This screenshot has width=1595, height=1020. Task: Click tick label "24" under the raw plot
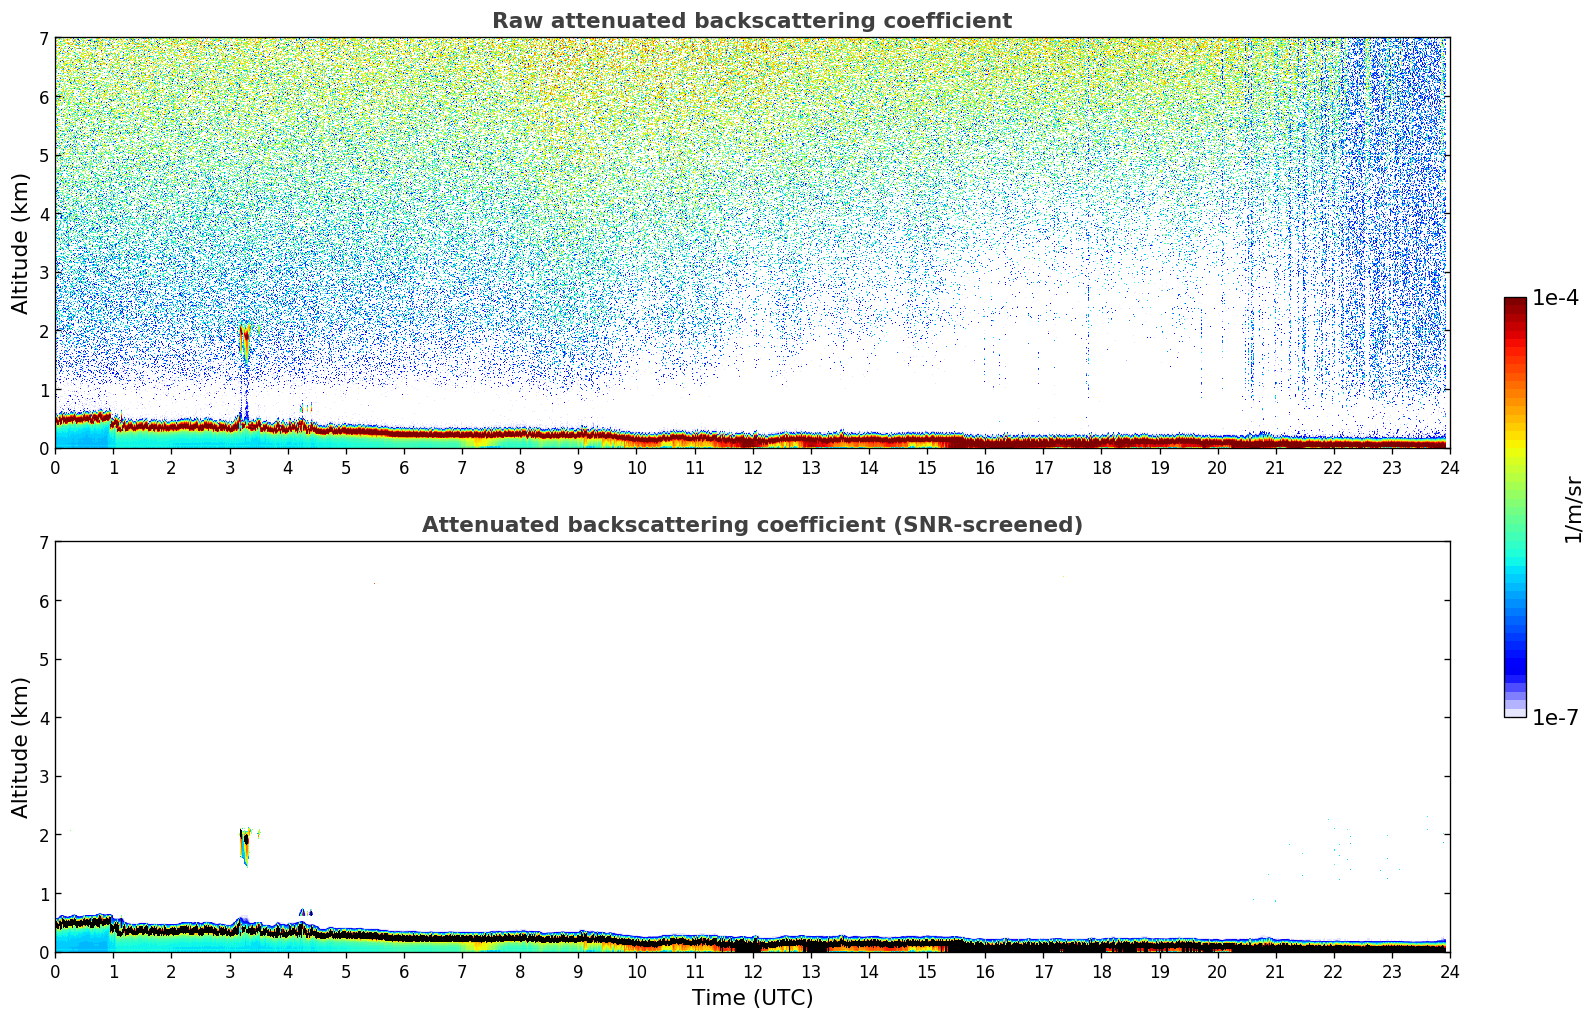[1450, 467]
